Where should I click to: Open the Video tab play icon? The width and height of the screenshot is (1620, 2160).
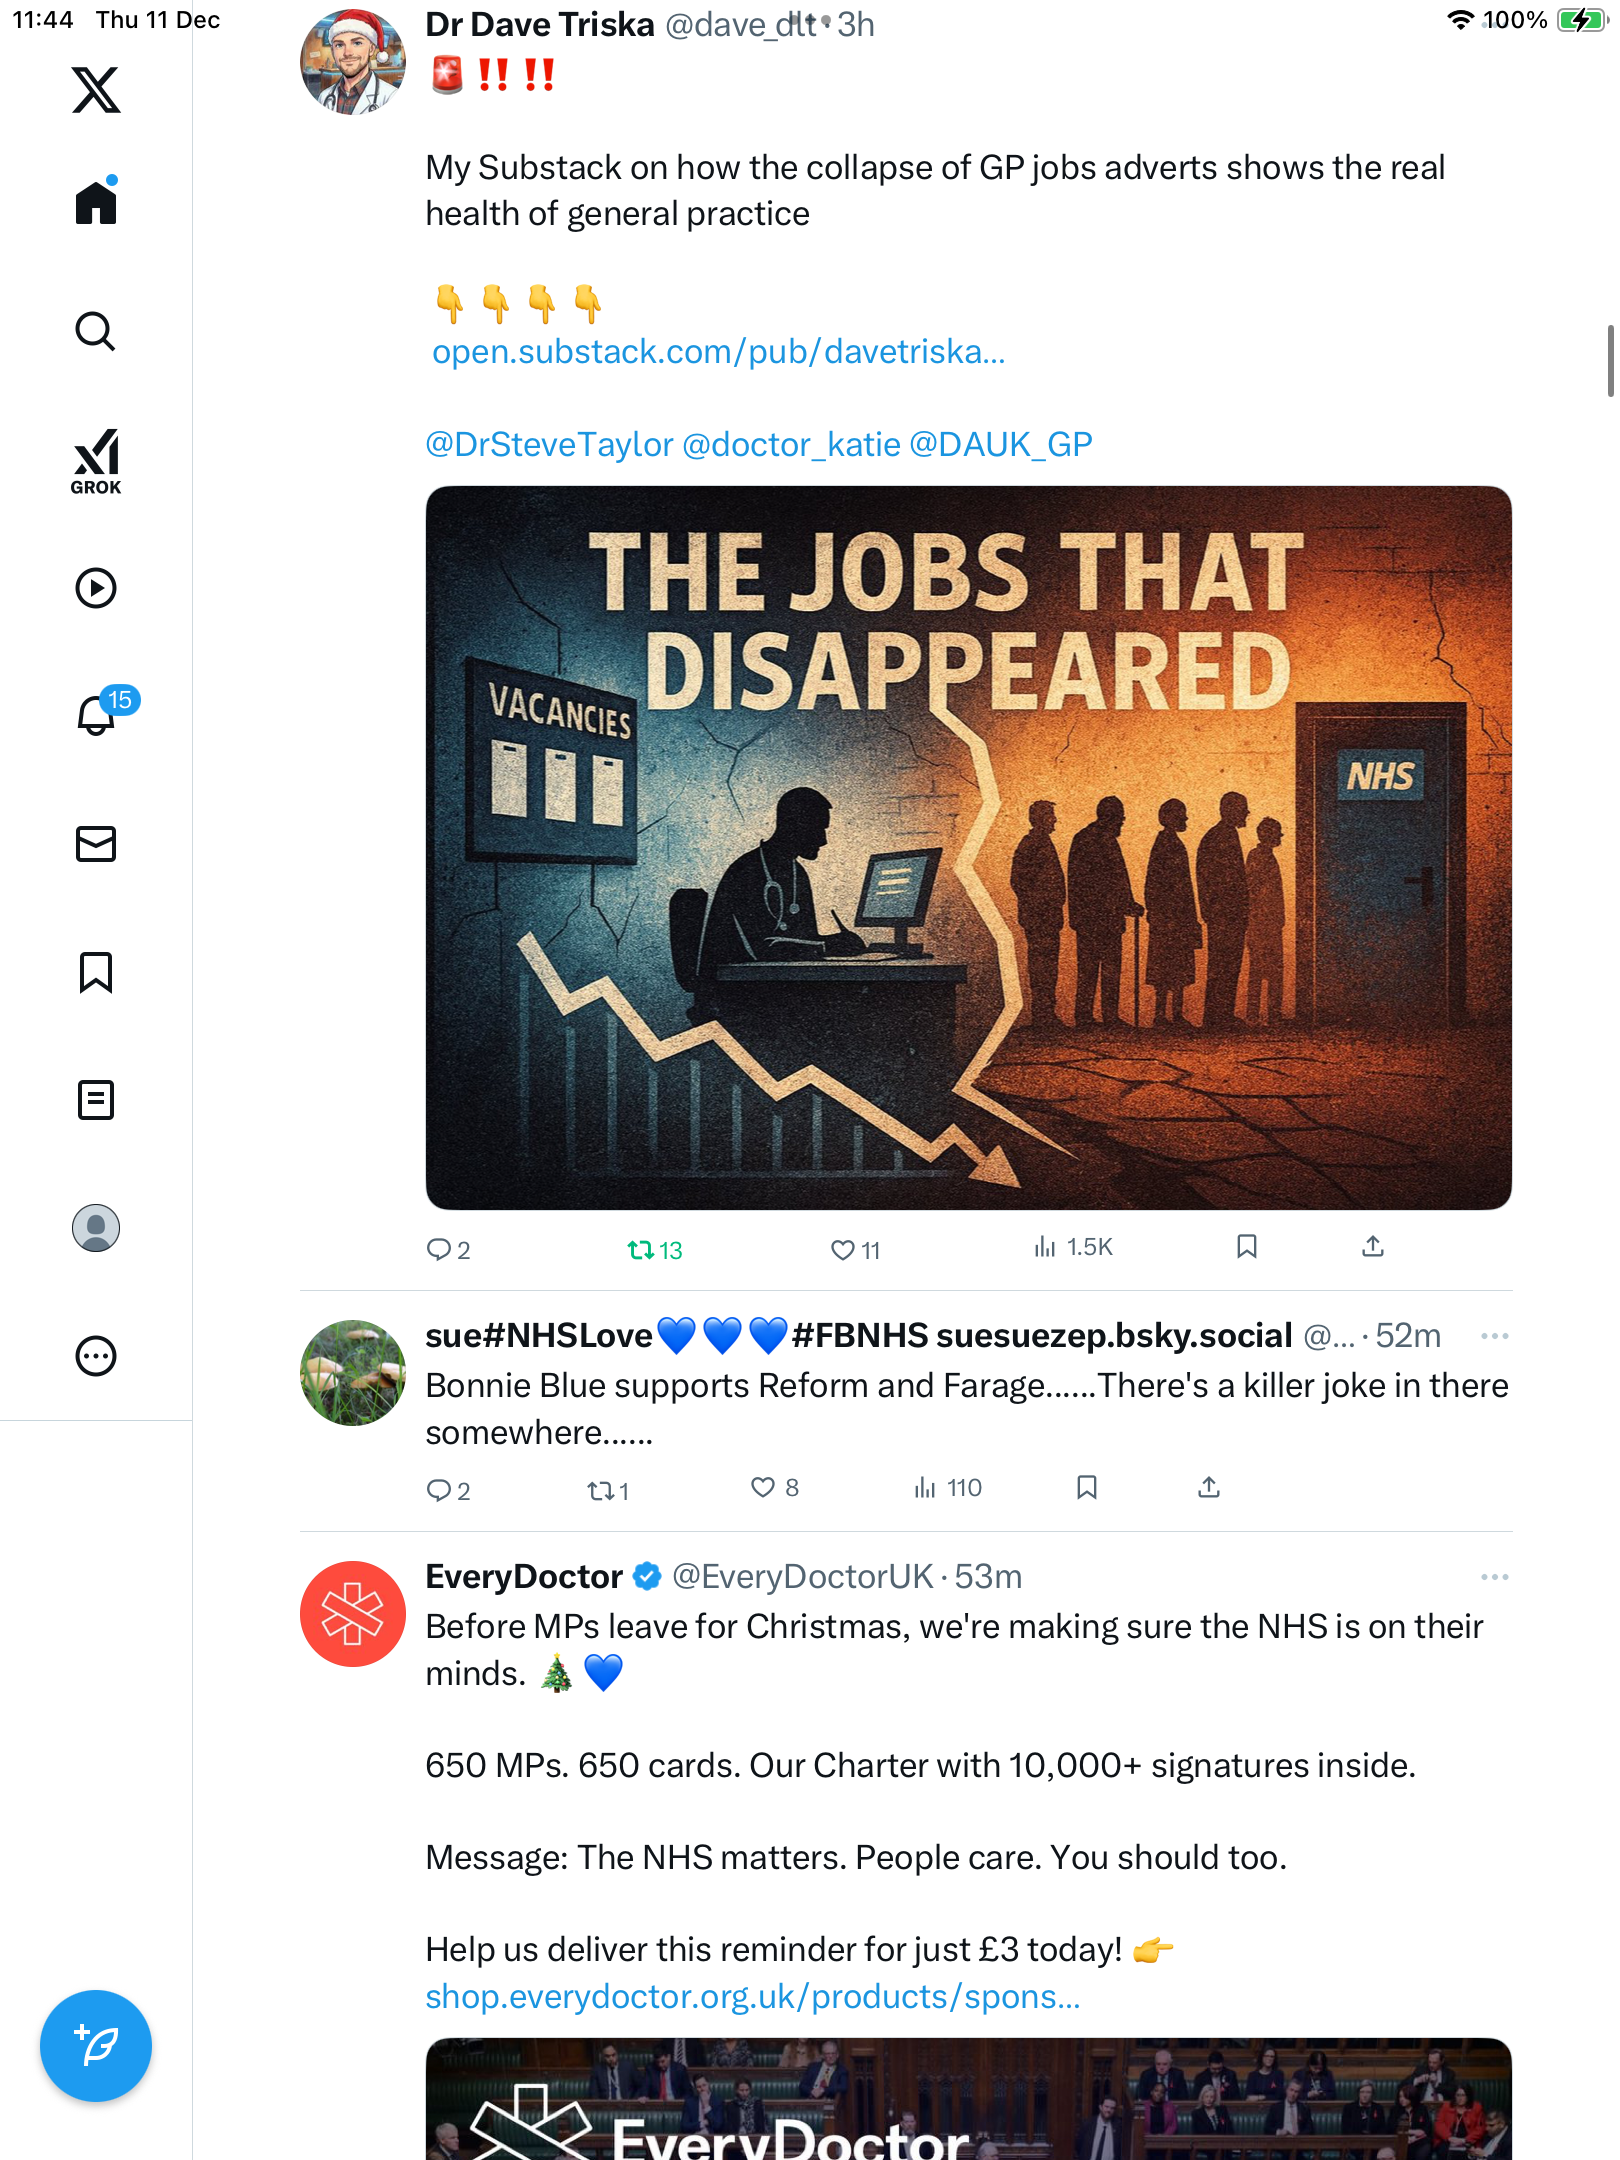tap(96, 588)
